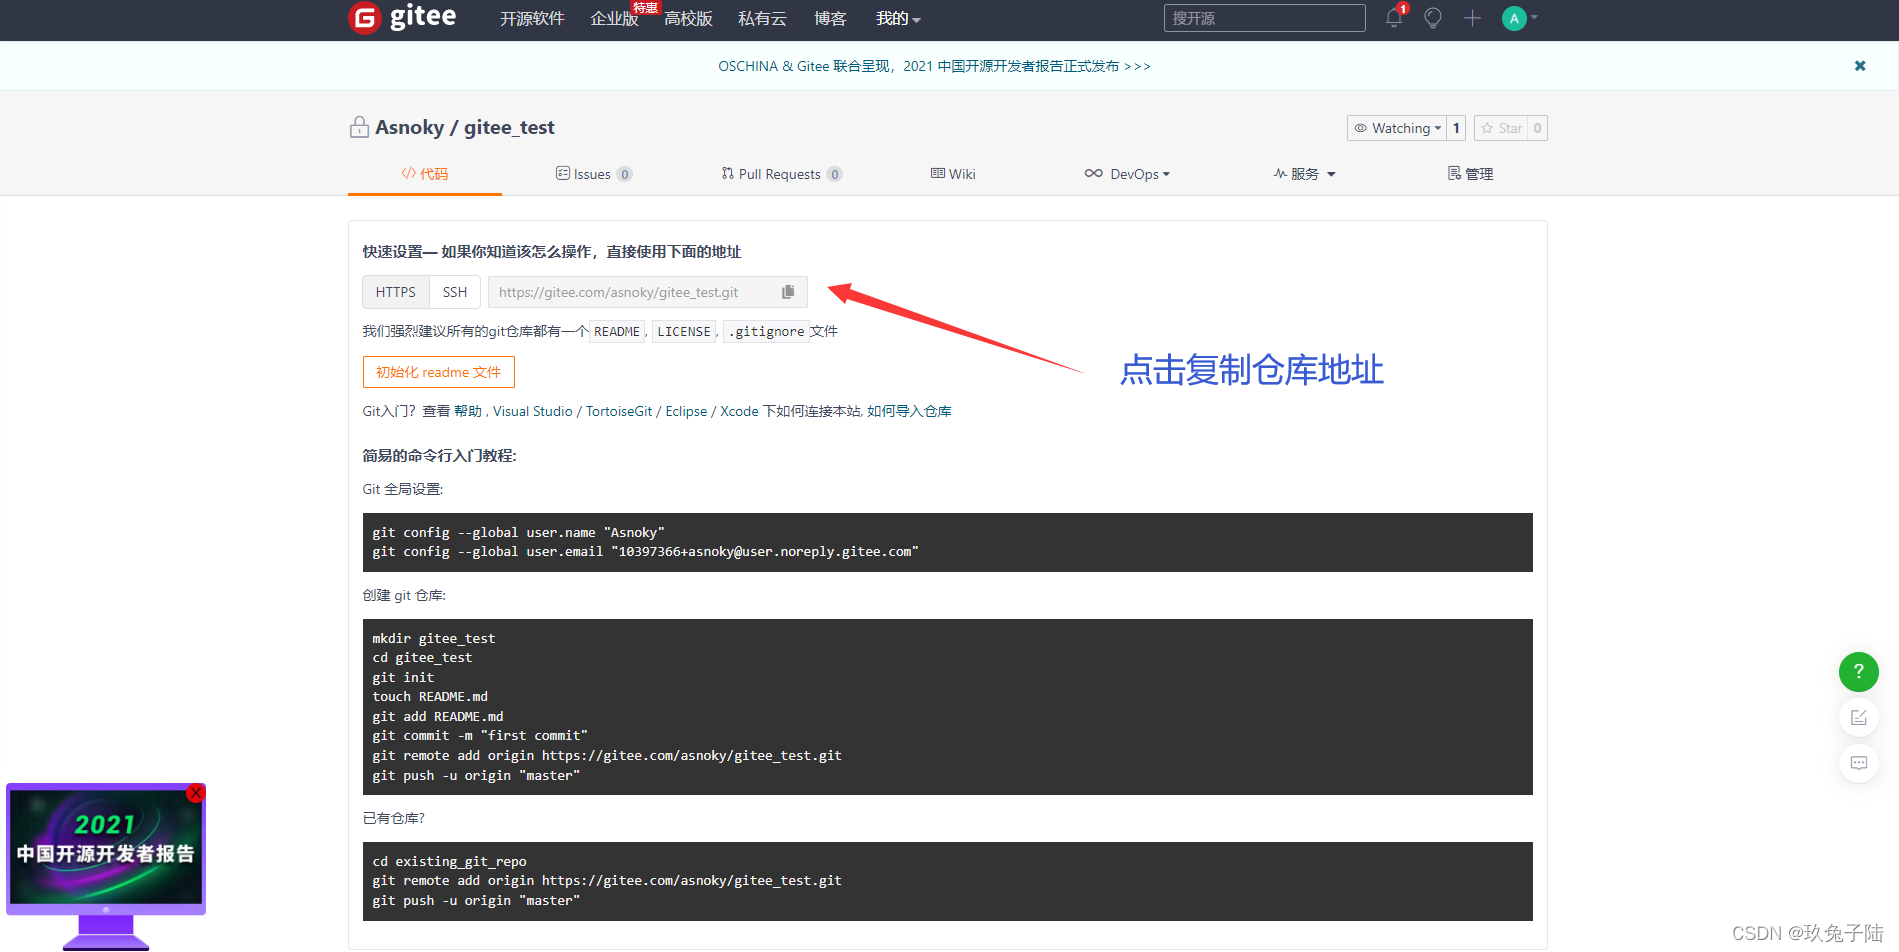Viewport: 1899px width, 952px height.
Task: Open the 2021 中国开源开发者报告 thumbnail
Action: click(x=106, y=850)
